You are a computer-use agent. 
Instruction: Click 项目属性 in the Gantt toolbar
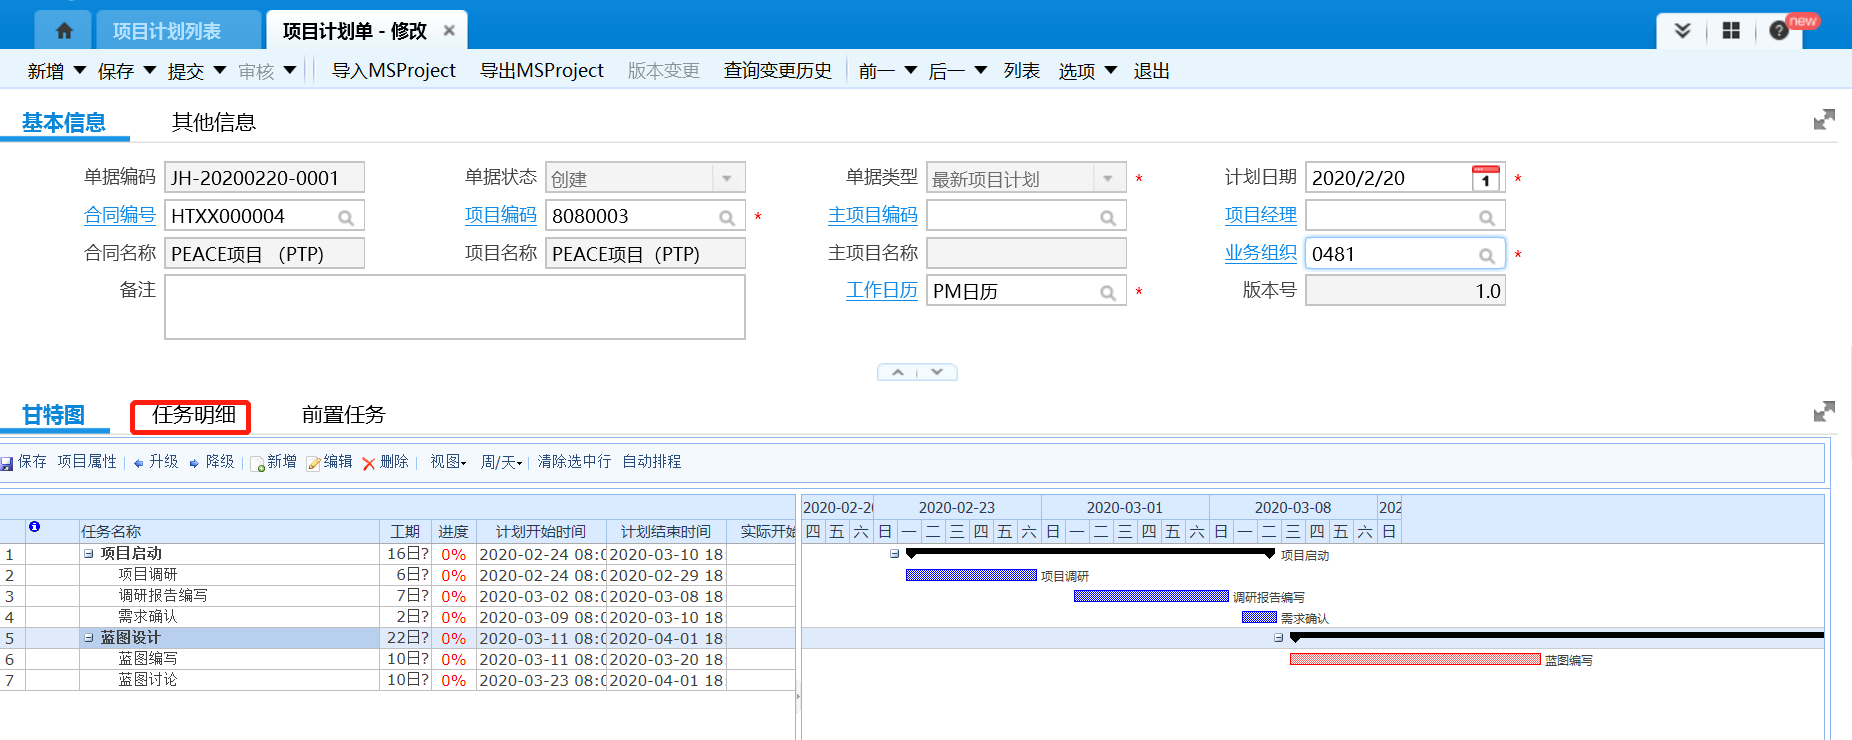87,462
